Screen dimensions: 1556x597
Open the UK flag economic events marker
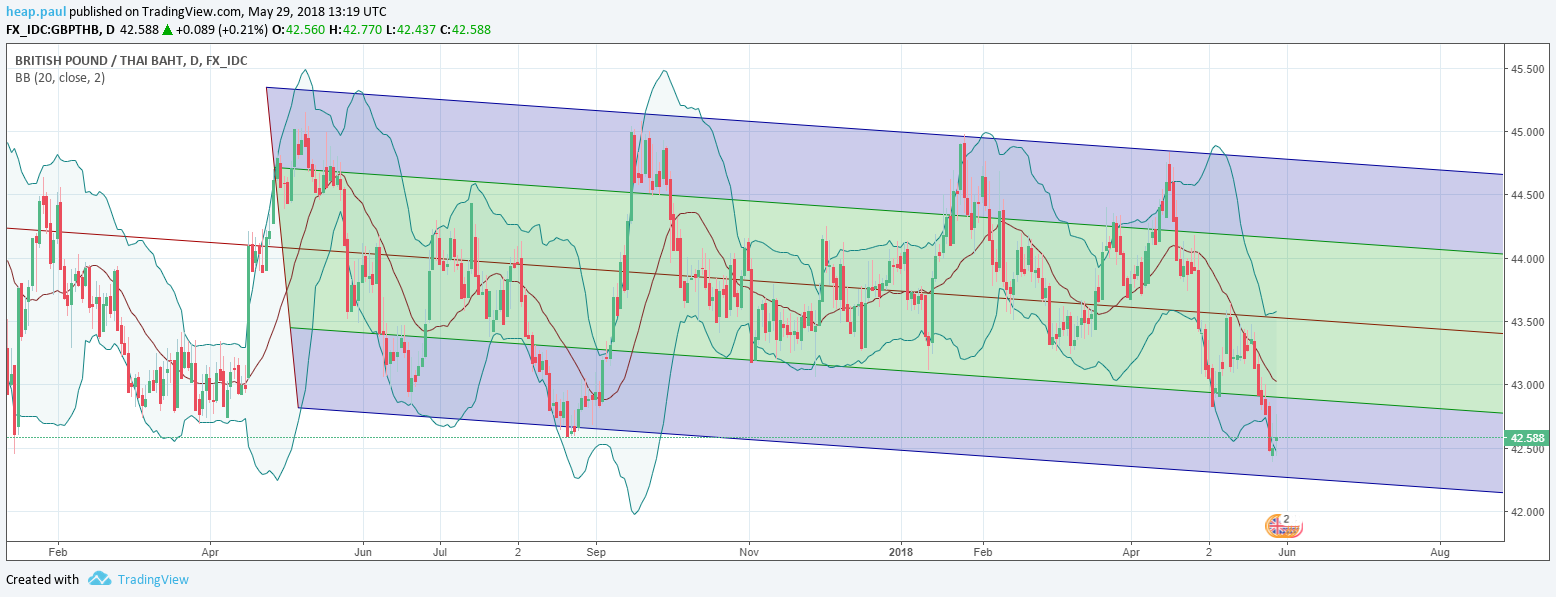(x=1284, y=524)
